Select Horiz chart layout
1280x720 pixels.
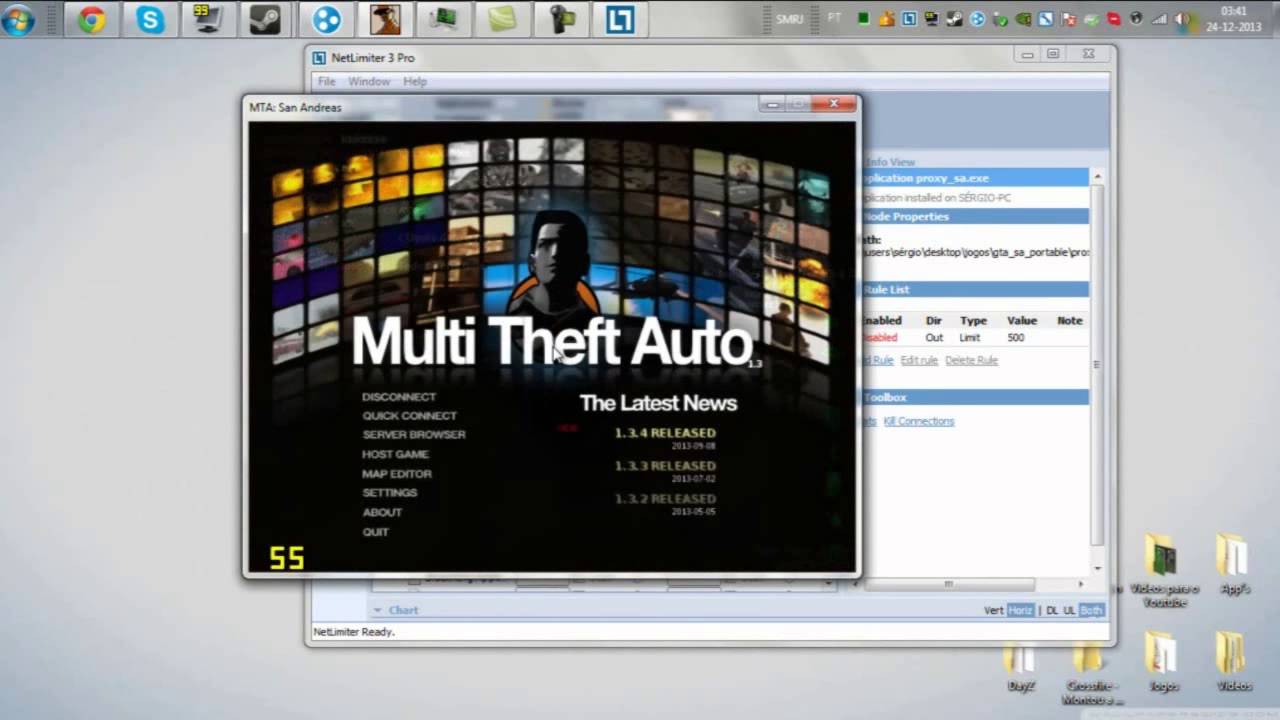point(1020,610)
